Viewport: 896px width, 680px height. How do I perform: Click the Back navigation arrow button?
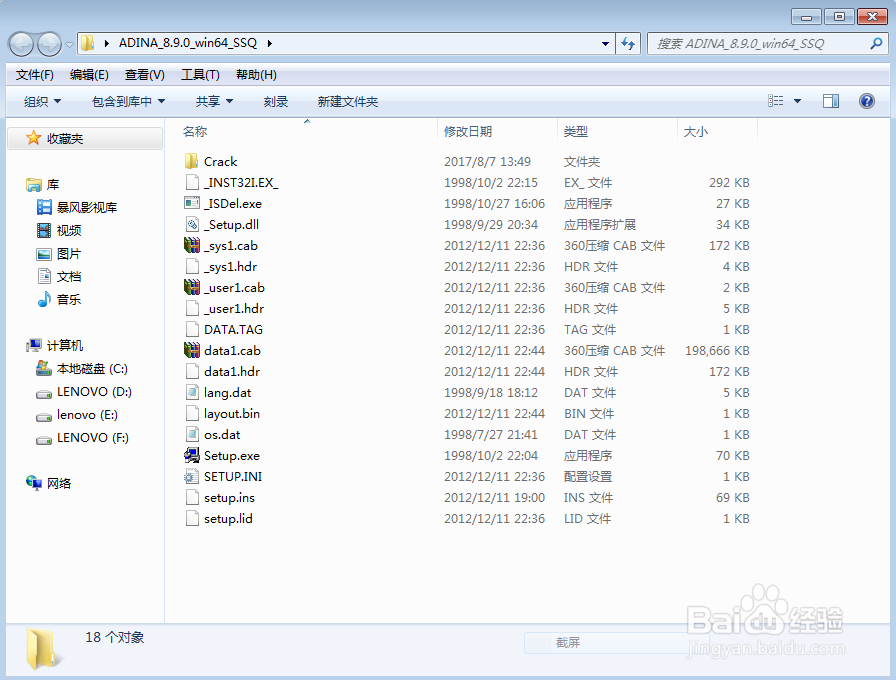tap(22, 44)
